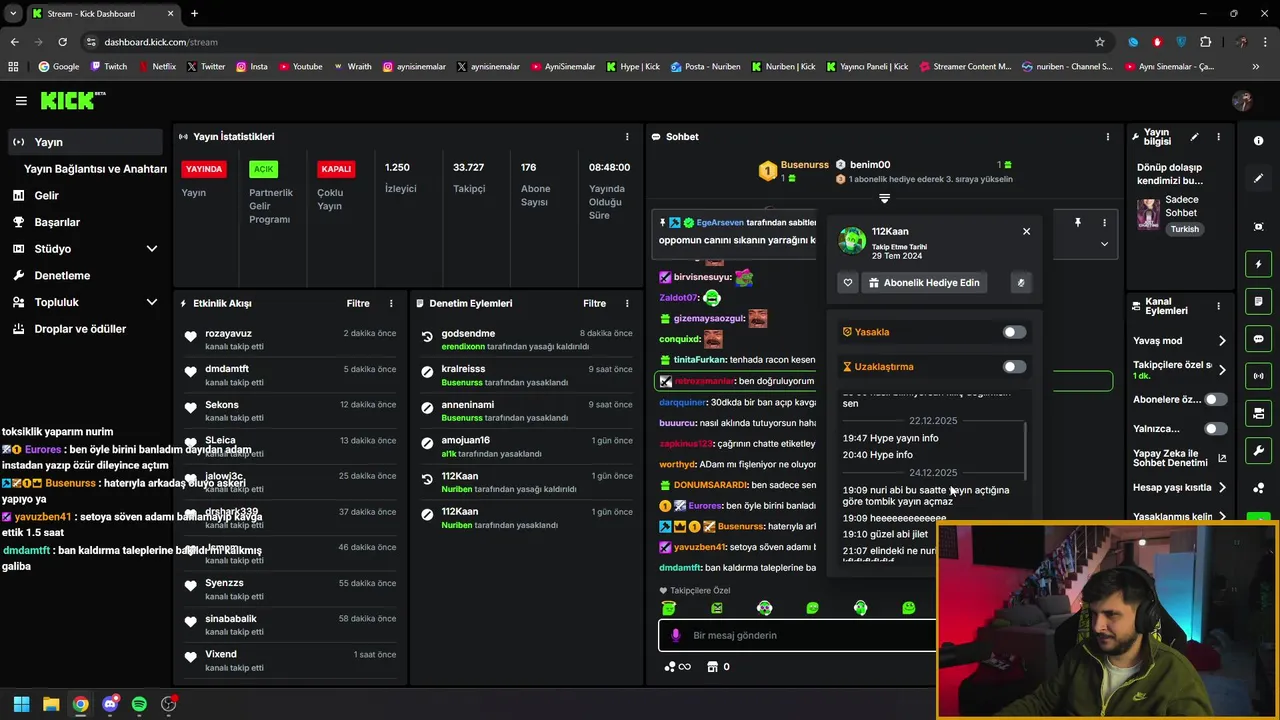The image size is (1280, 720).
Task: Click the scrollbar in the 112Kaan message history
Action: coord(1026,450)
